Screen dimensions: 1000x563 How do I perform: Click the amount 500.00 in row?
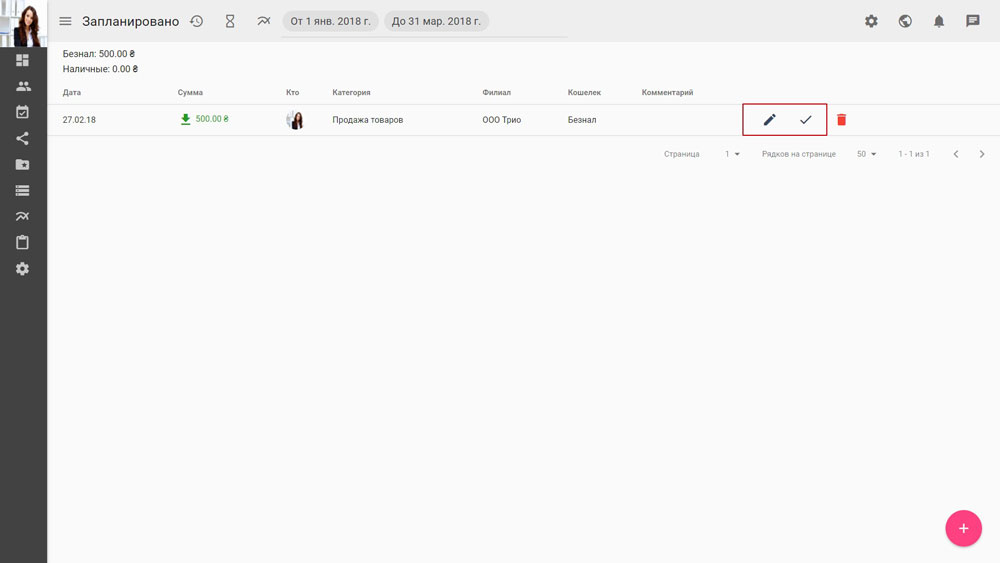211,119
